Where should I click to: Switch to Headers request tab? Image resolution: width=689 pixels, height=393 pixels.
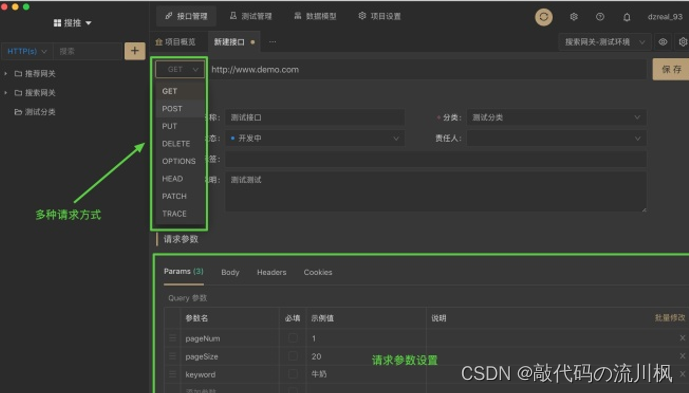272,273
